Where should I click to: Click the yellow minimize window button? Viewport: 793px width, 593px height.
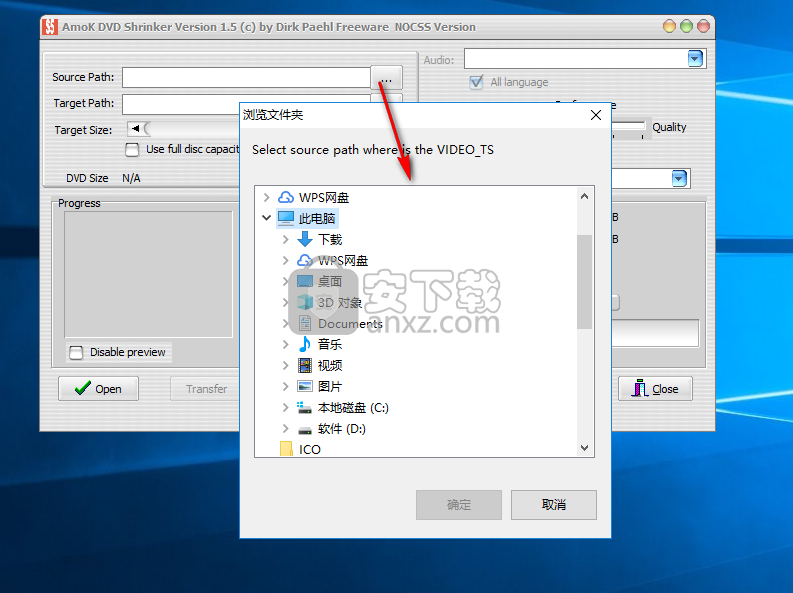(x=669, y=26)
